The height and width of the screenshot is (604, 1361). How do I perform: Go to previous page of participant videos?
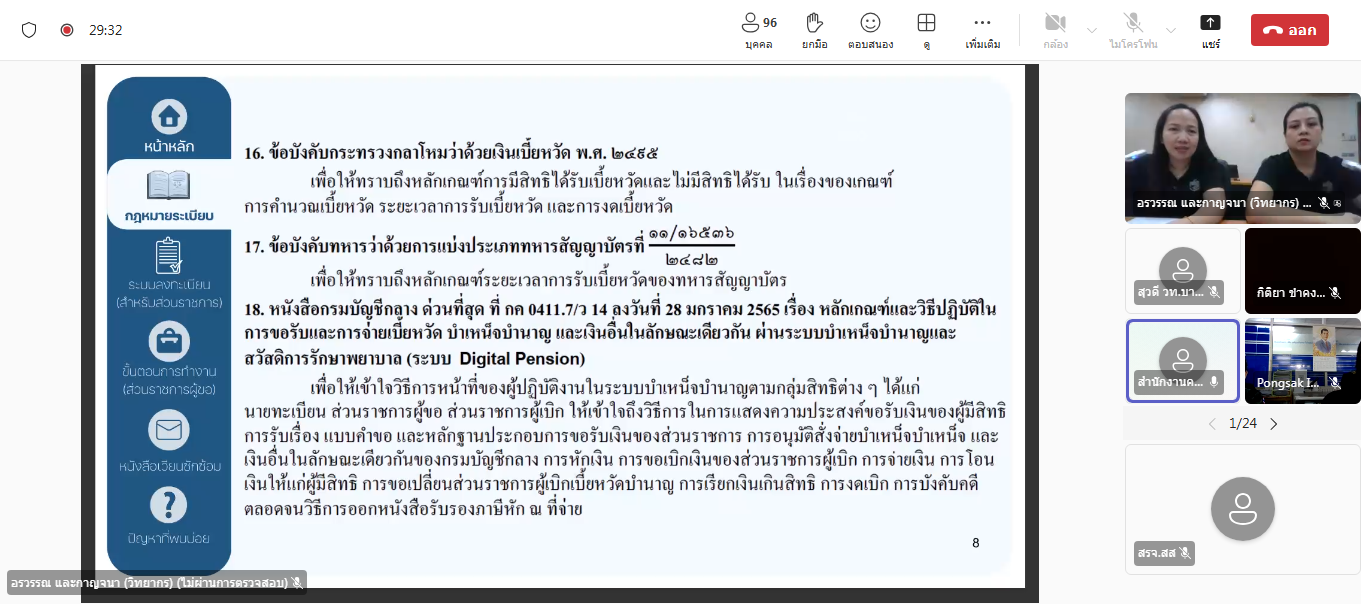1212,424
